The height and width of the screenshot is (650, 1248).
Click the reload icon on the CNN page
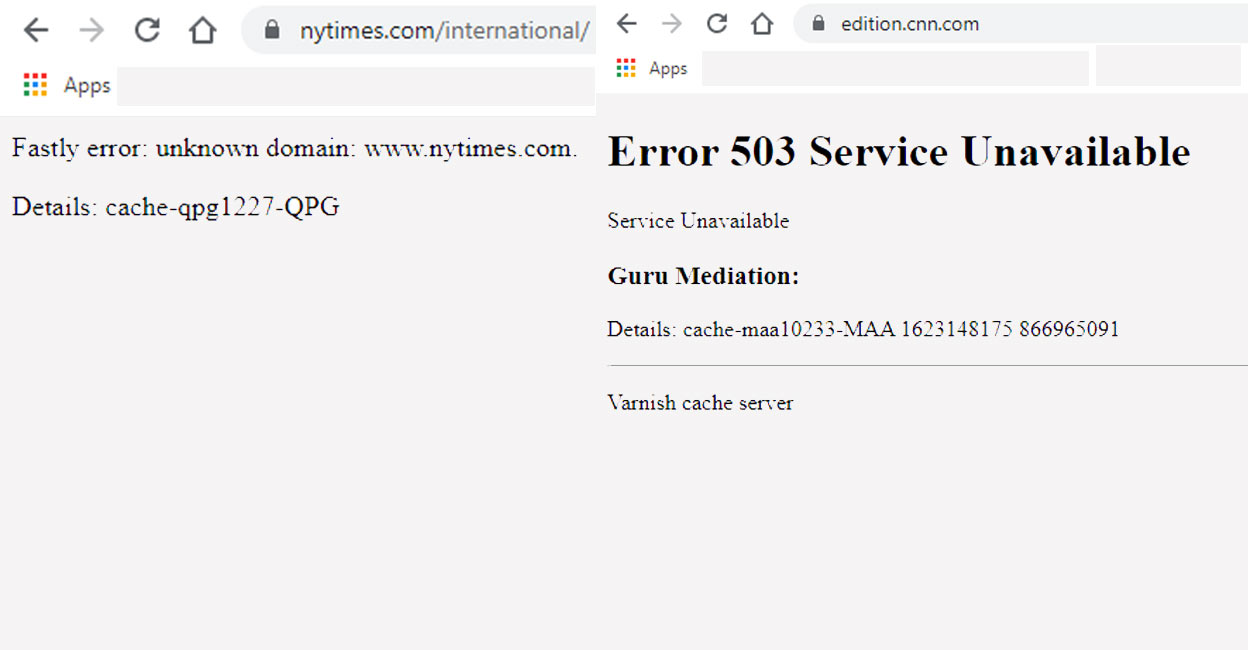(x=716, y=23)
